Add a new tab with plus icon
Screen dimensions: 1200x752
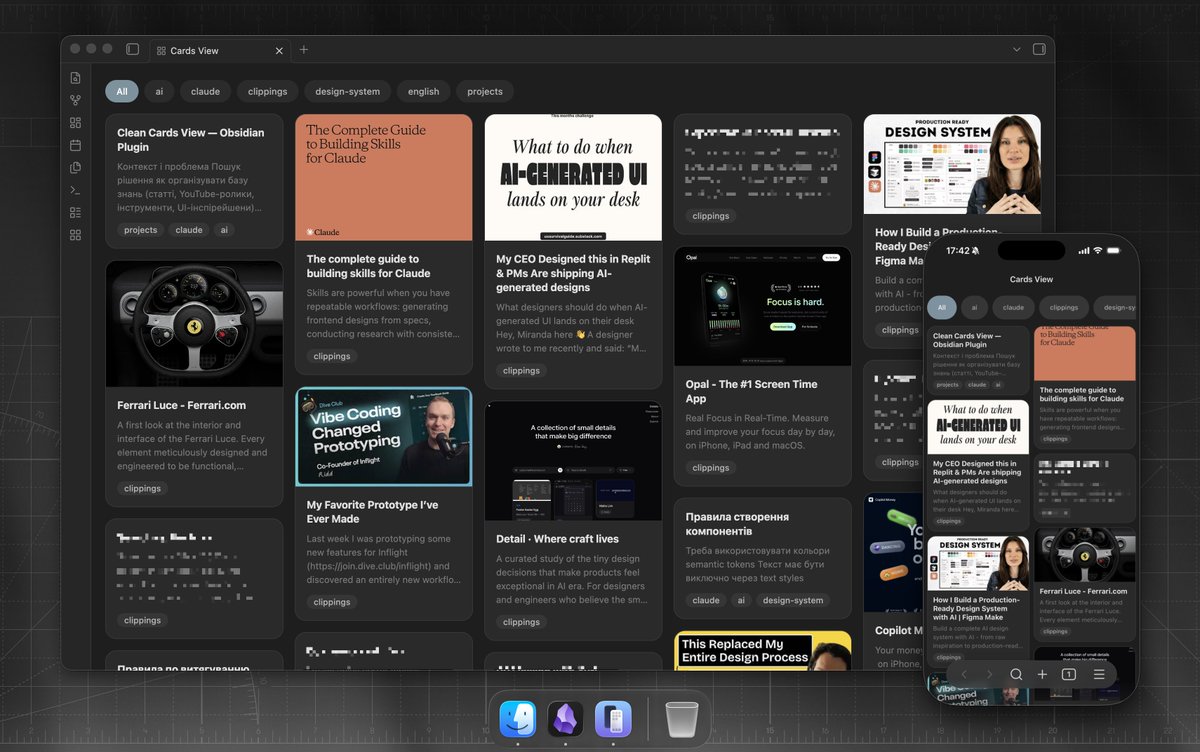304,49
